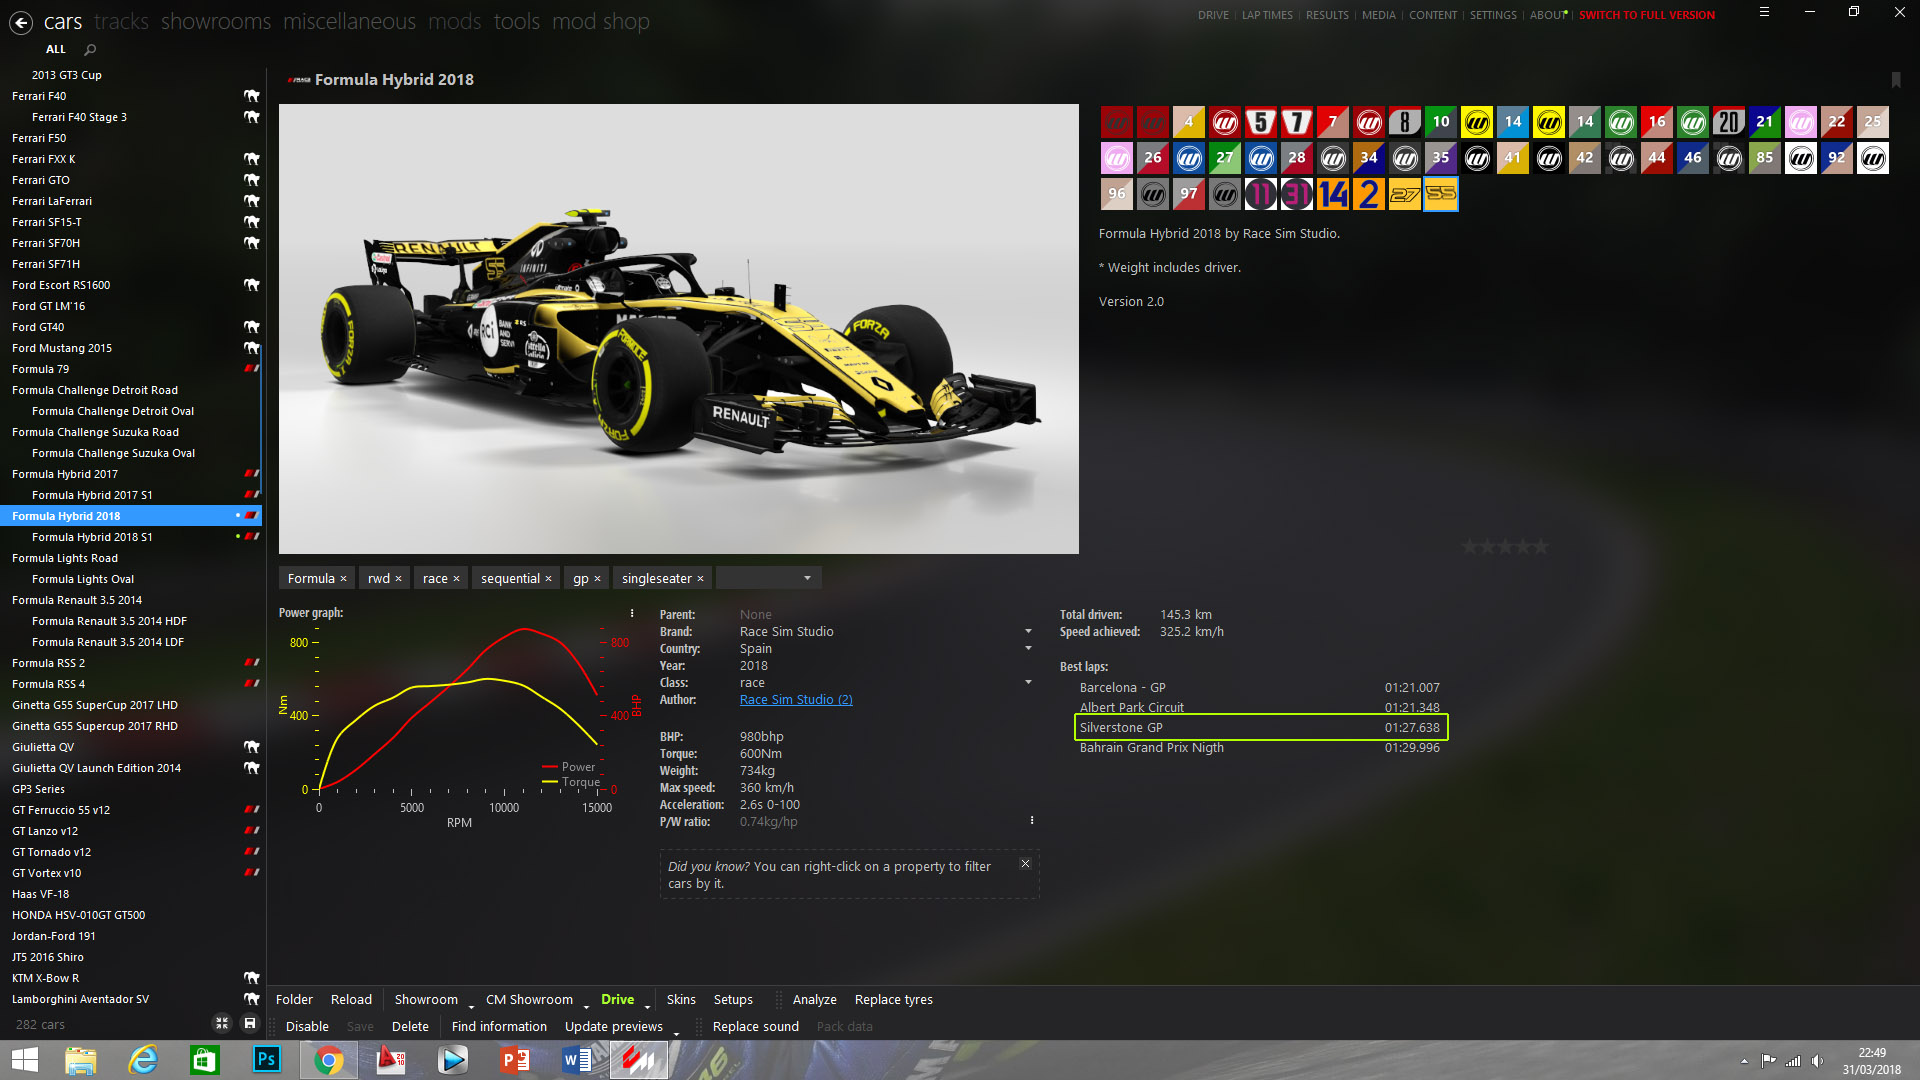The height and width of the screenshot is (1080, 1920).
Task: Click the green Drive button
Action: [617, 999]
